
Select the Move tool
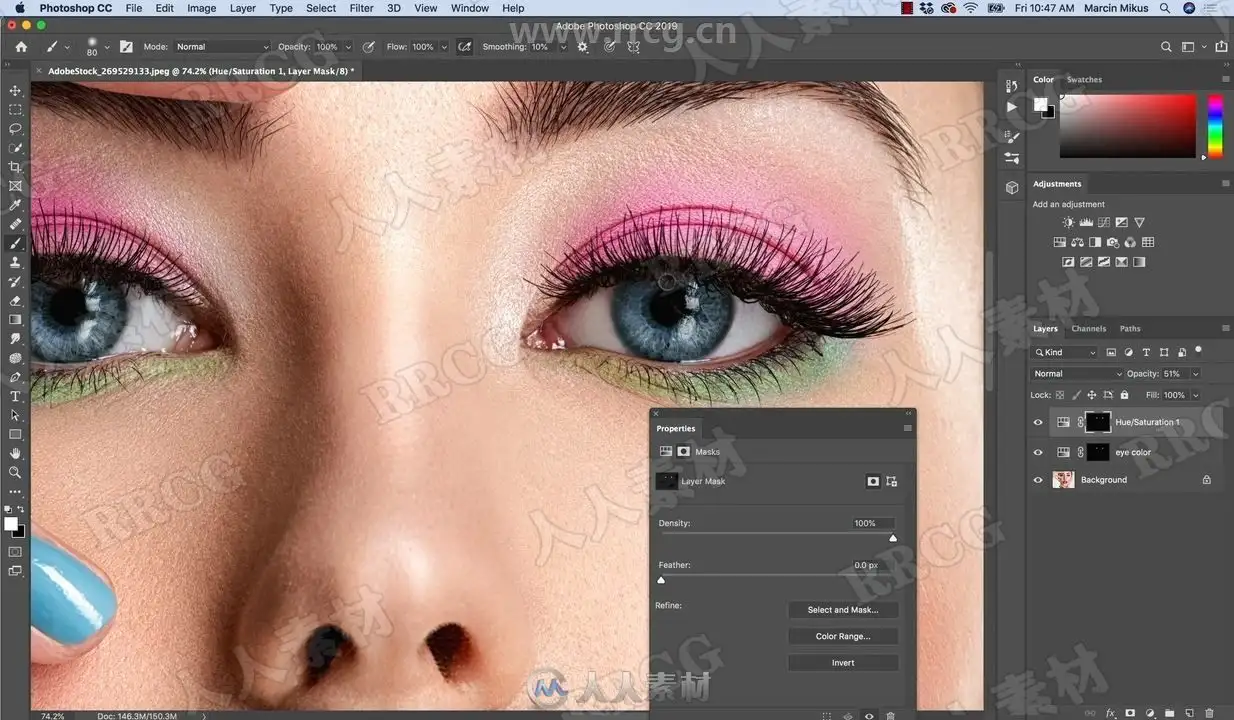[15, 91]
